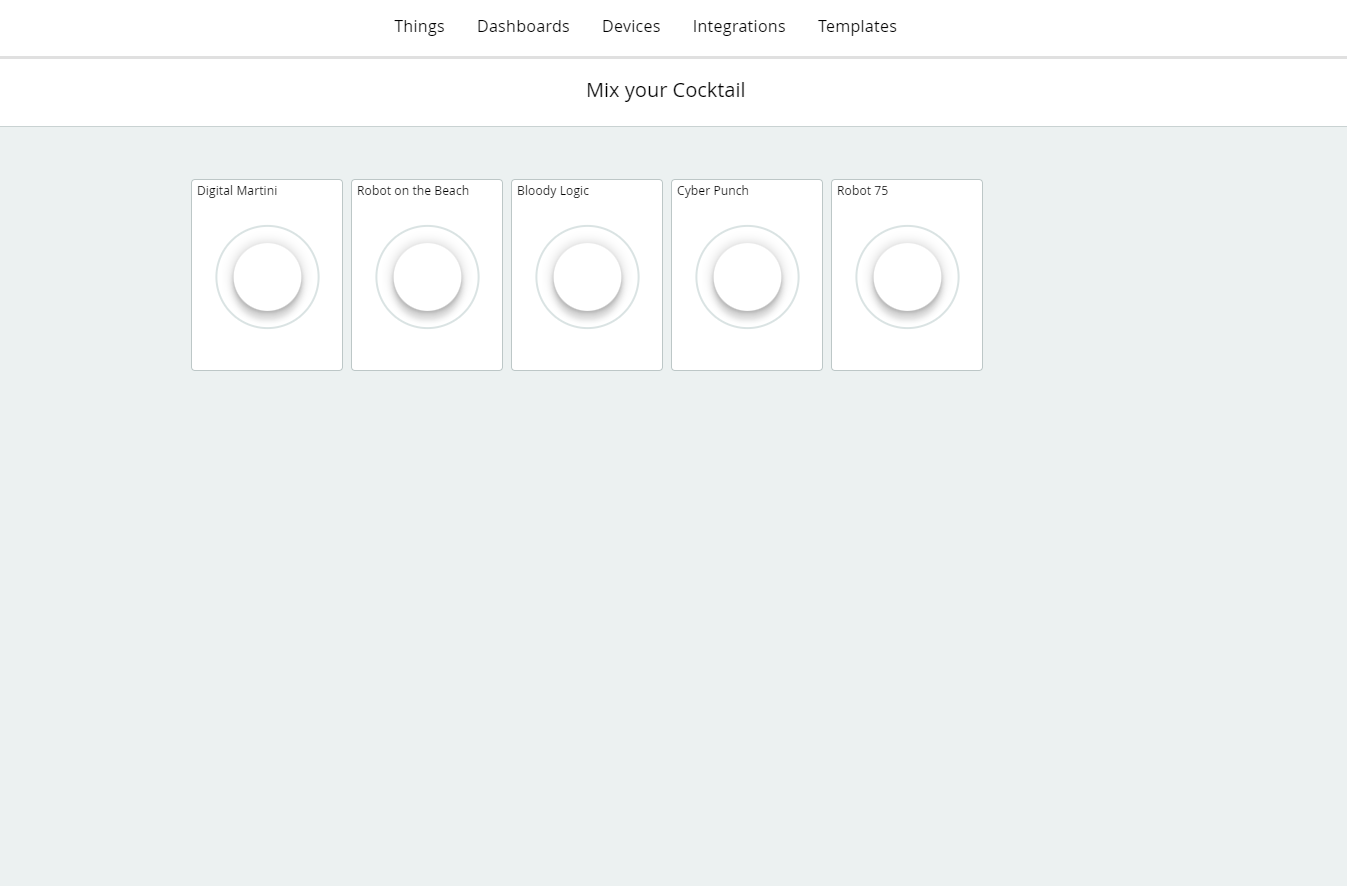This screenshot has height=886, width=1347.
Task: Click the Robot on the Beach label
Action: pos(413,191)
